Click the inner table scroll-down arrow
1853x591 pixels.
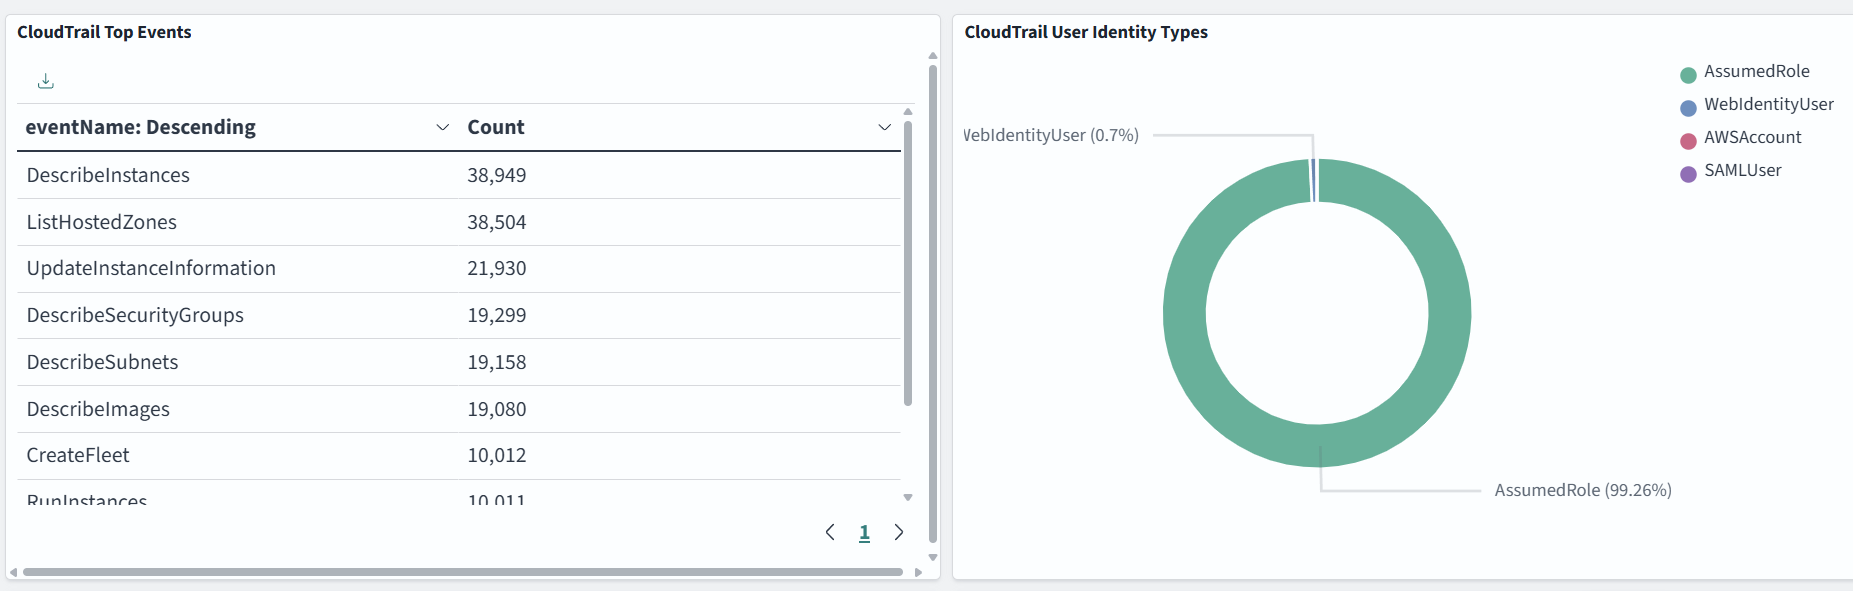pos(908,497)
